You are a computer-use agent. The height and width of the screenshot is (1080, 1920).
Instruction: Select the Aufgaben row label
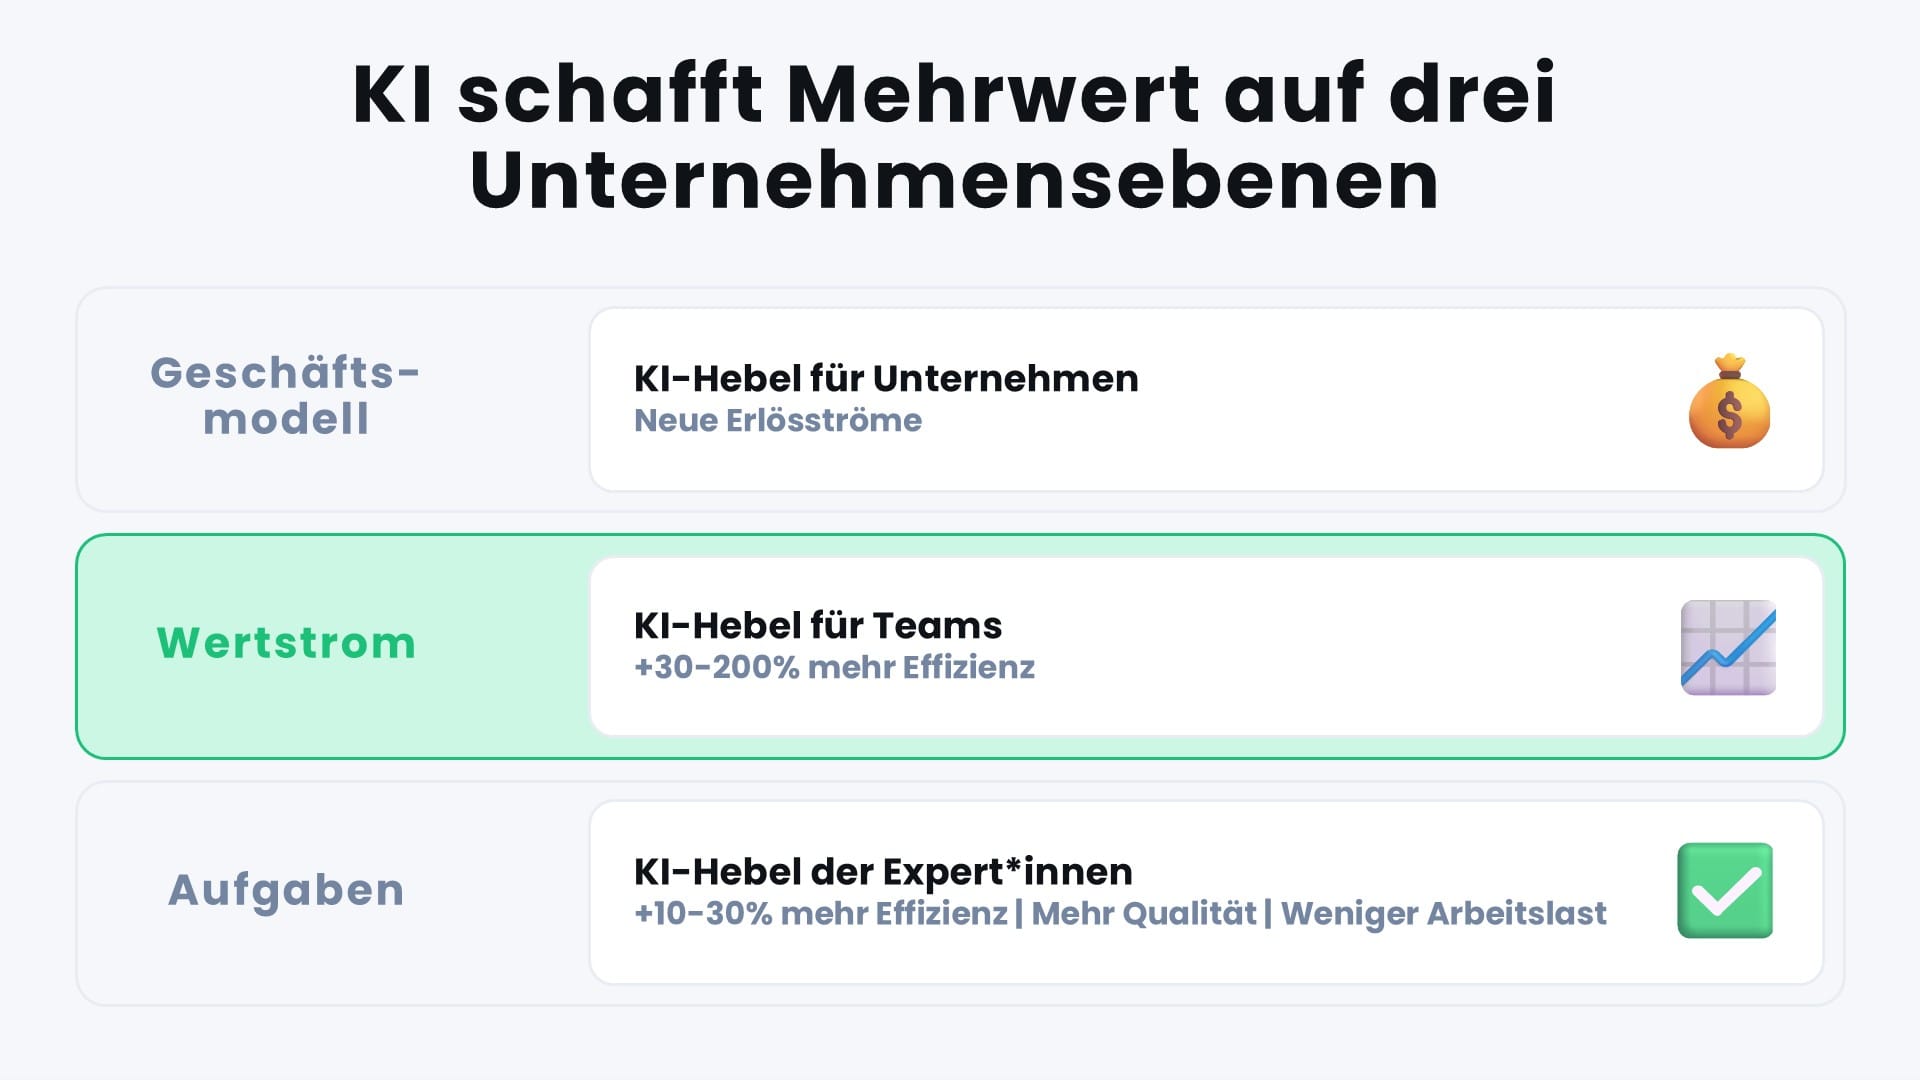click(286, 890)
